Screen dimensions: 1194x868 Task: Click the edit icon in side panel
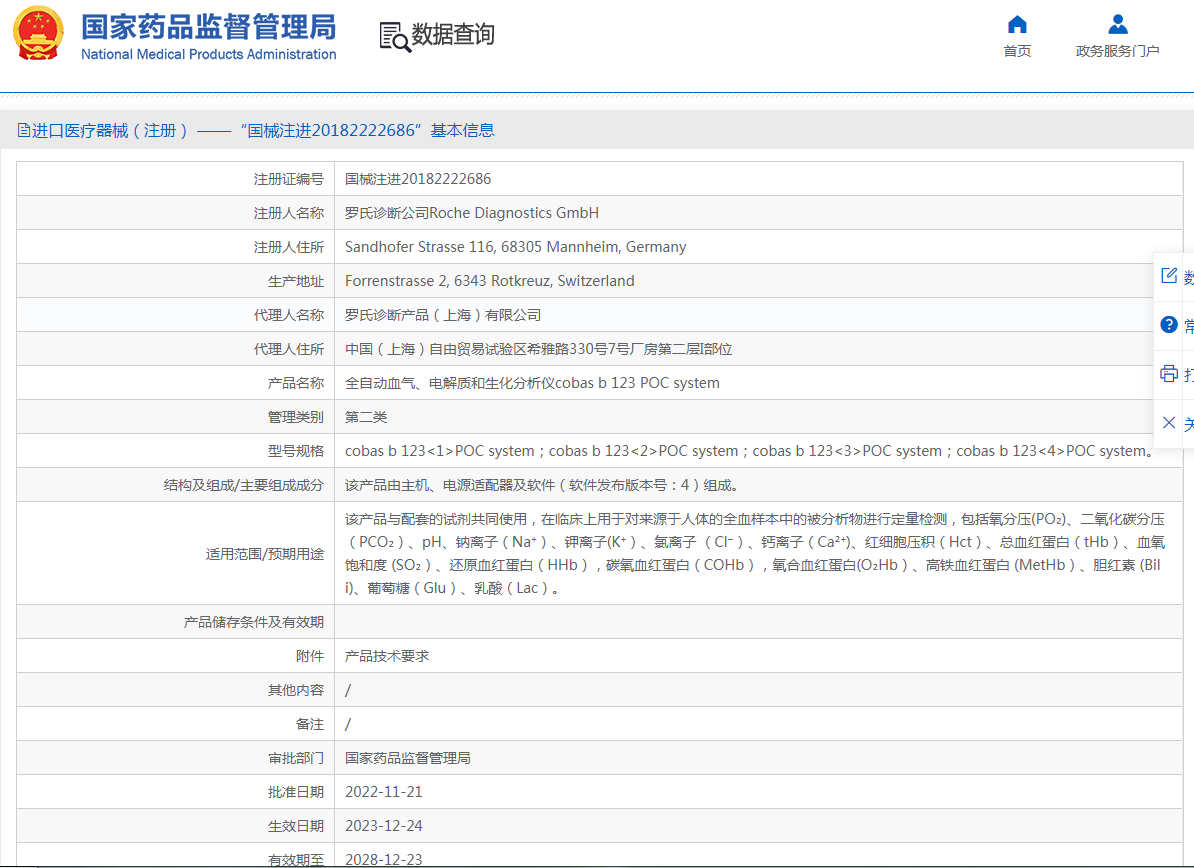[1169, 276]
